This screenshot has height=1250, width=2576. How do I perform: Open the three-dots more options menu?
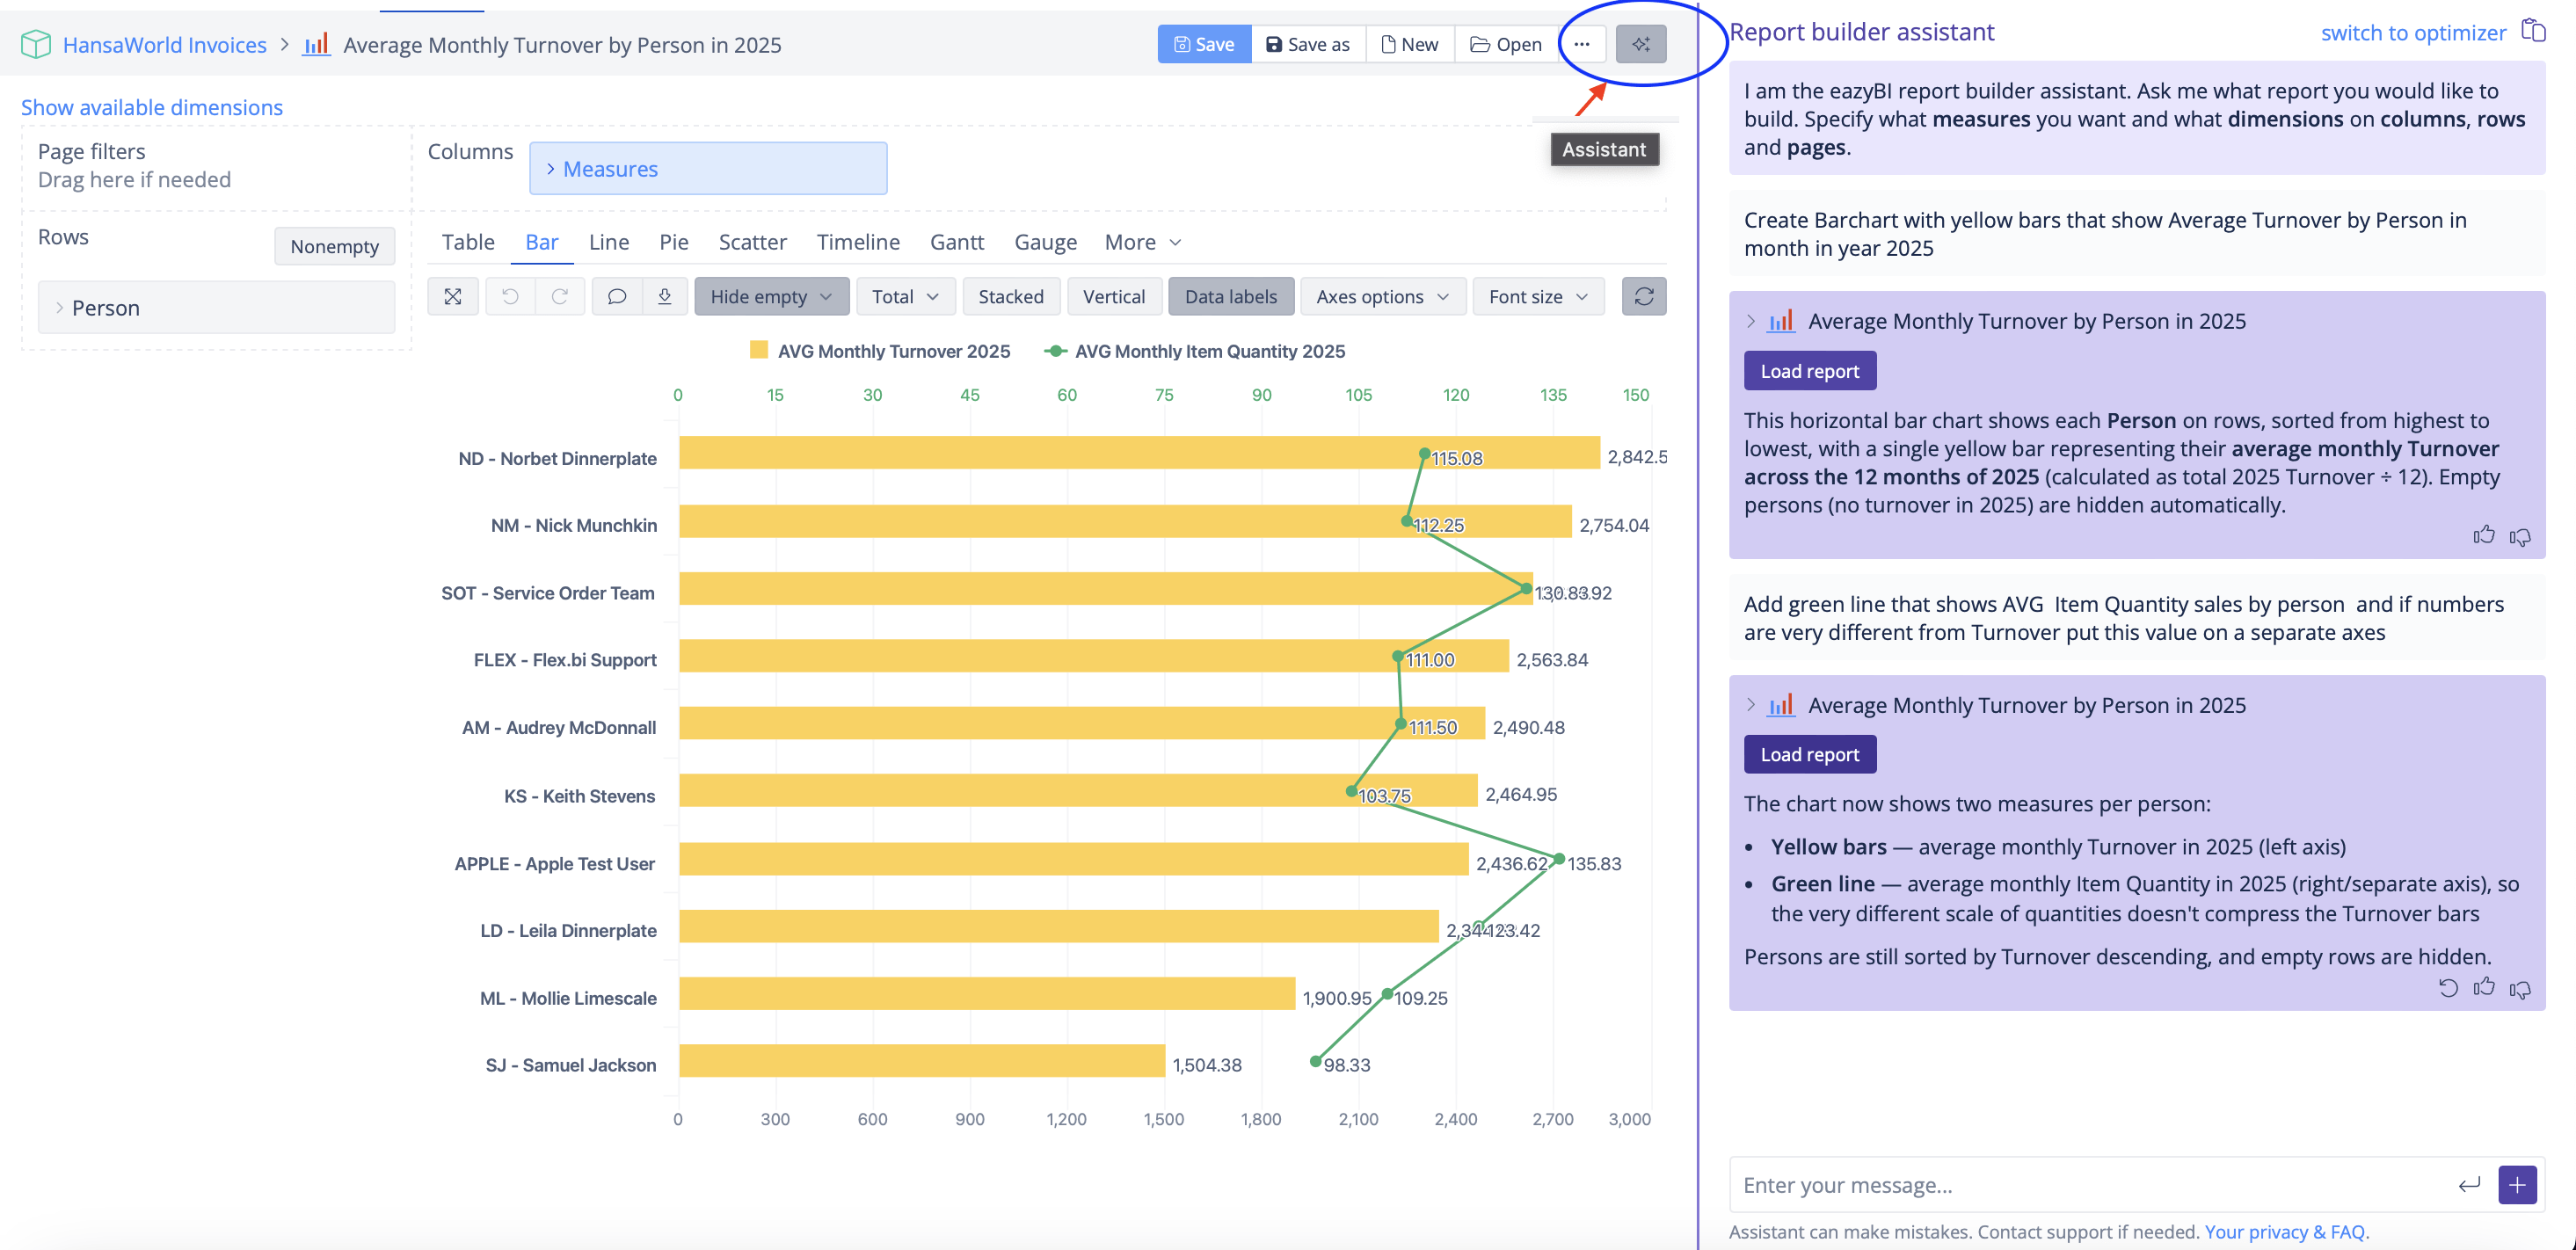click(x=1581, y=44)
